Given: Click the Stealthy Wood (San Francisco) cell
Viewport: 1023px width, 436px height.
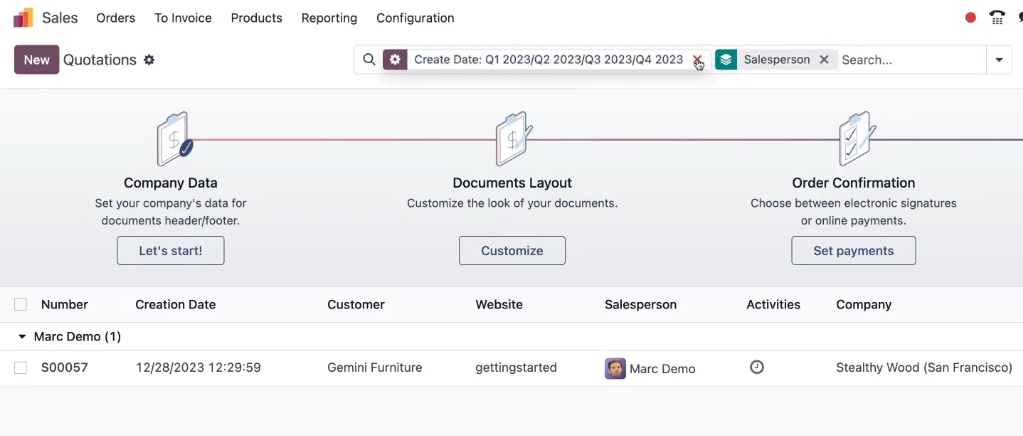Looking at the screenshot, I should [924, 368].
